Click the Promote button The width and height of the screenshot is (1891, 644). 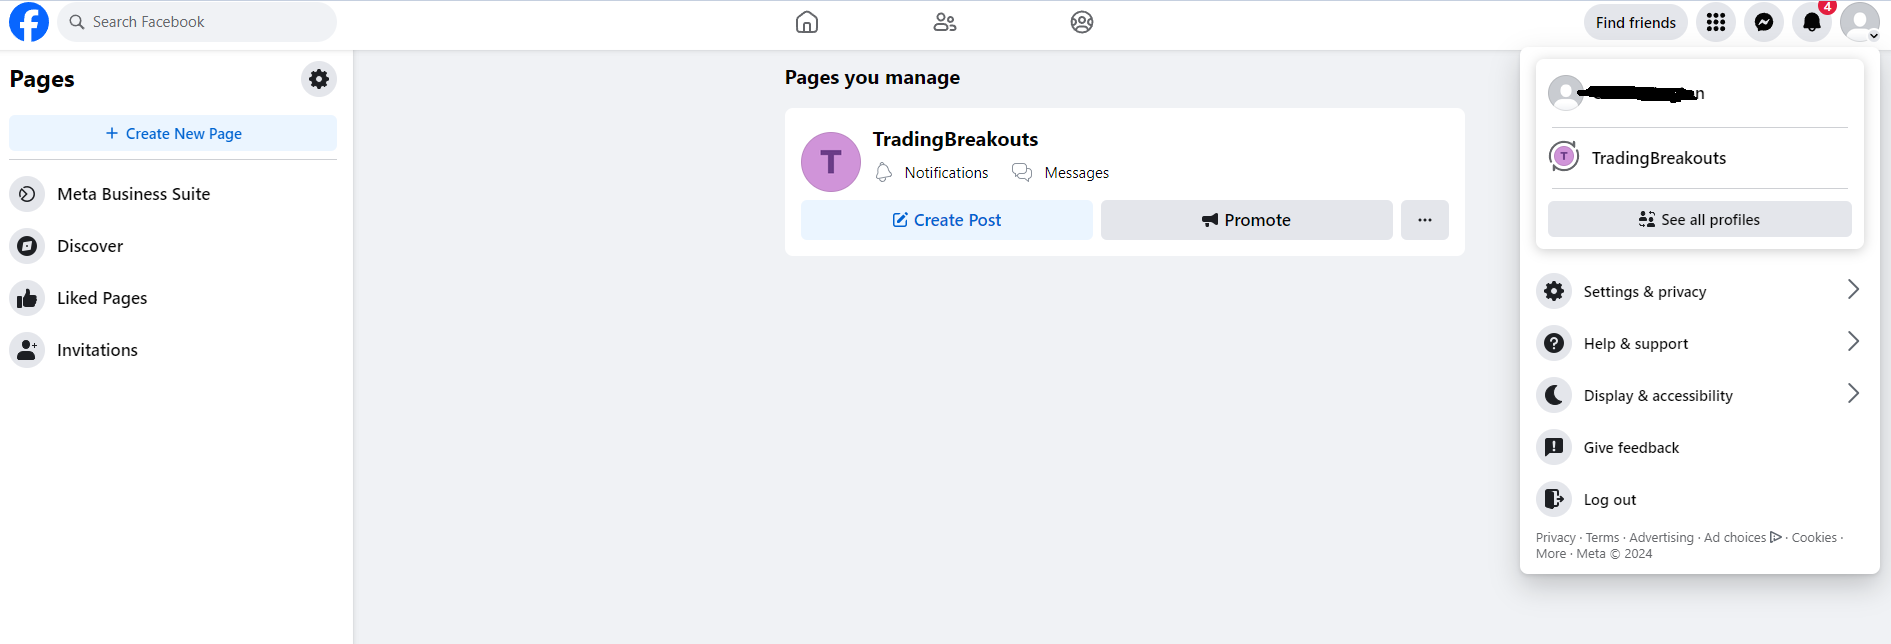1247,220
